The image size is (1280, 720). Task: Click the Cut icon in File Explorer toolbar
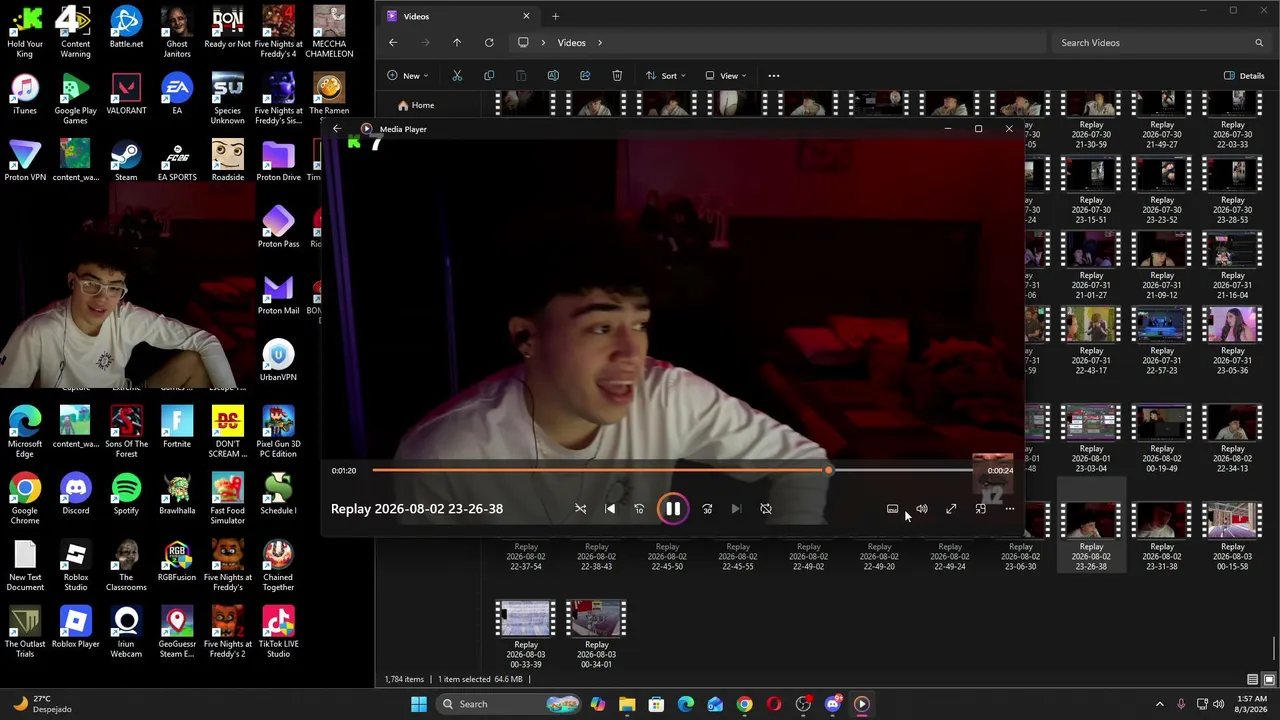pos(457,76)
